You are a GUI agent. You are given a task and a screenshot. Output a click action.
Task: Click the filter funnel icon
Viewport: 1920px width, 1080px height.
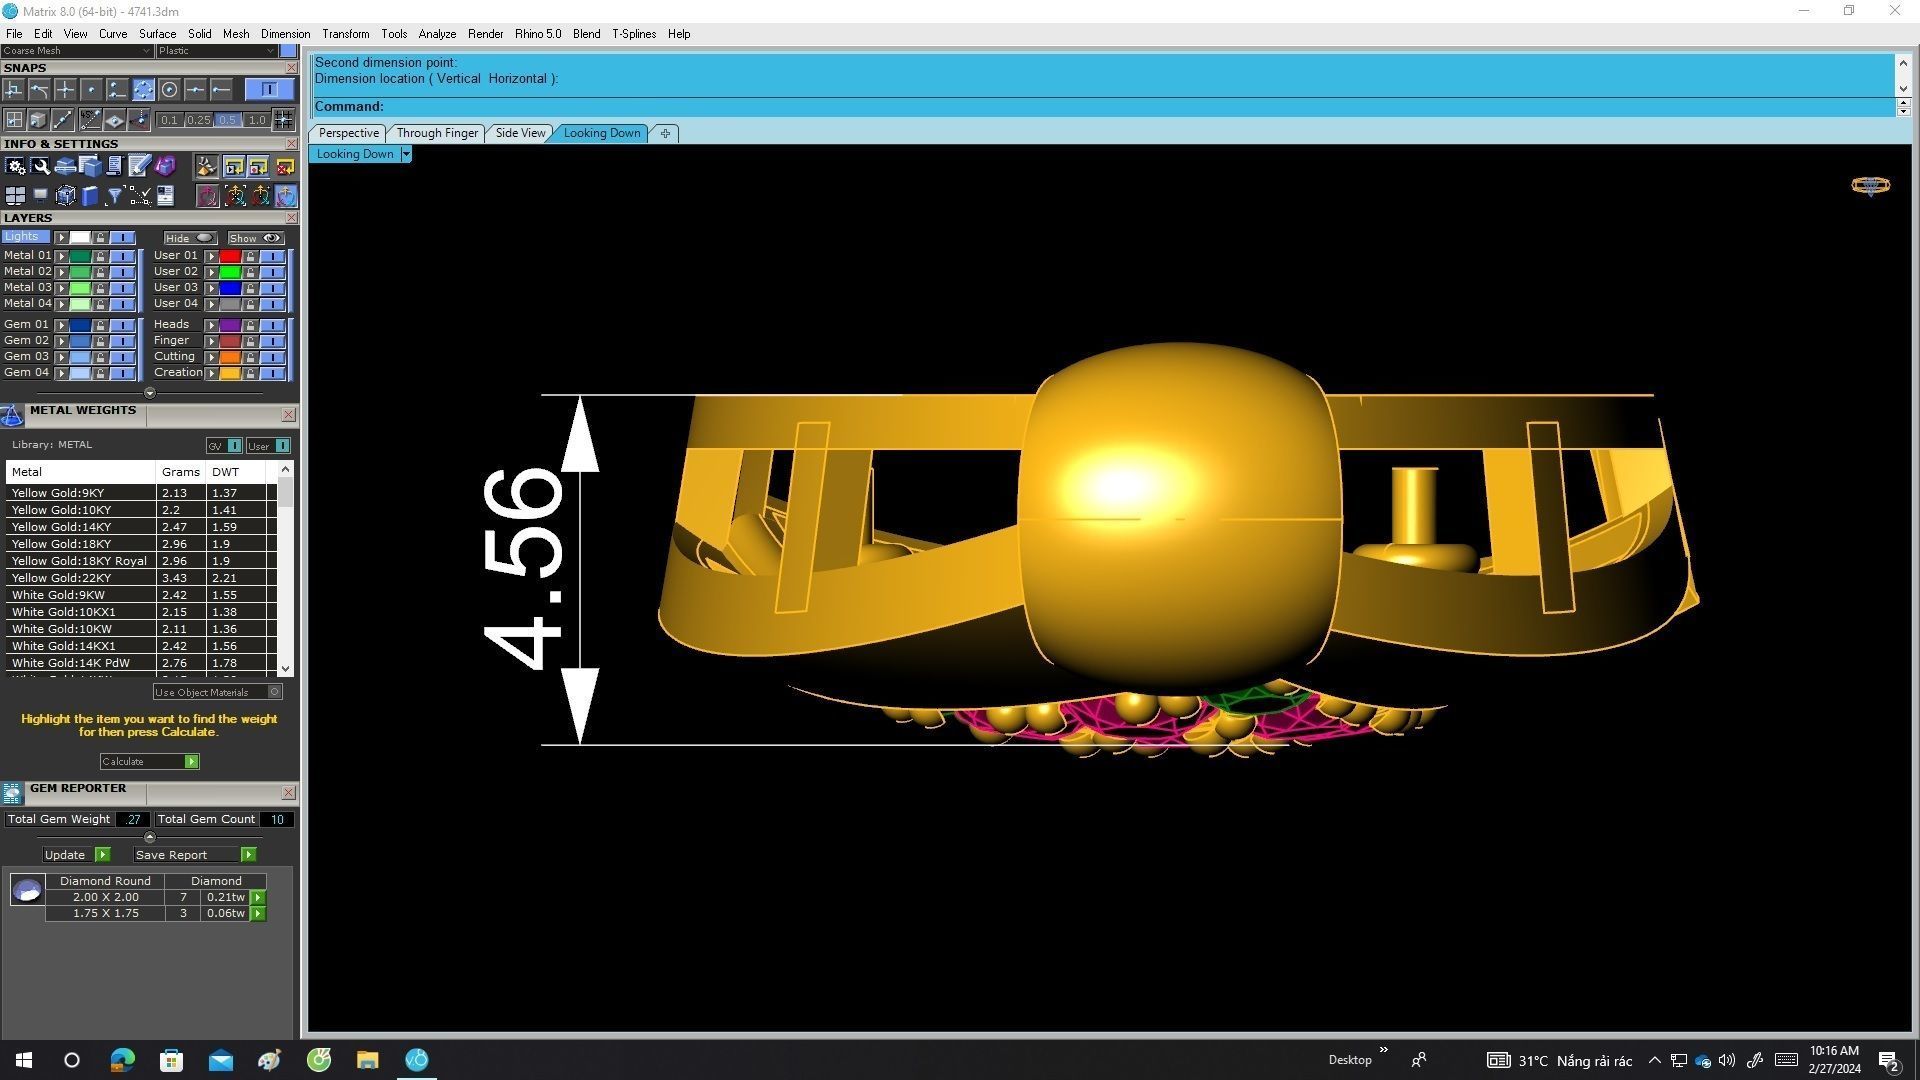(114, 196)
